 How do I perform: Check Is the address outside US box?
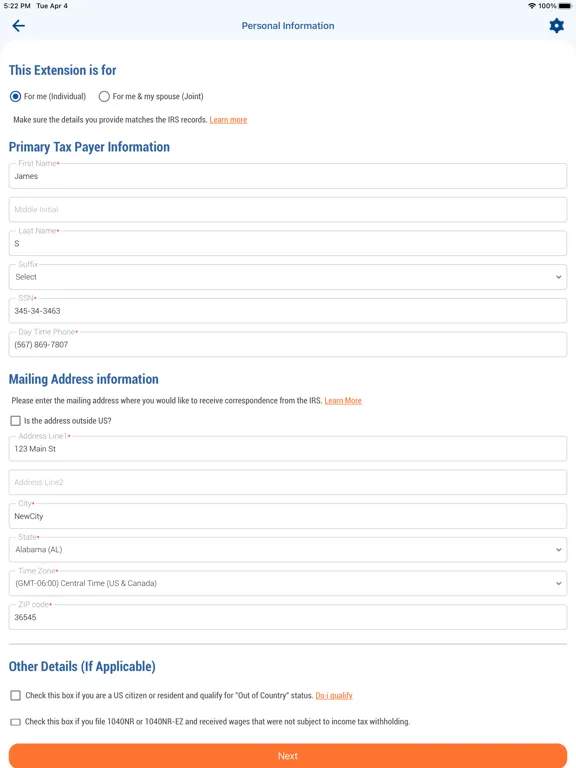(x=16, y=421)
